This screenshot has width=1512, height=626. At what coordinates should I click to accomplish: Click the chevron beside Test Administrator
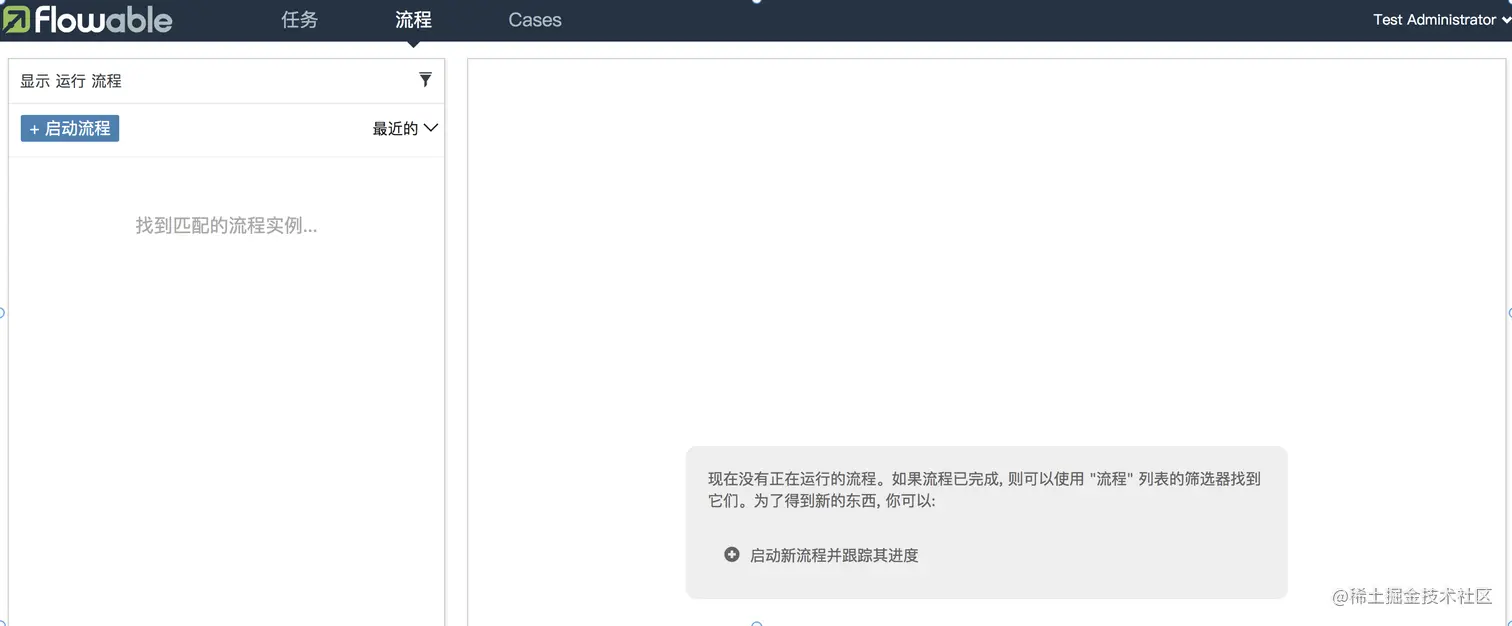(1505, 19)
